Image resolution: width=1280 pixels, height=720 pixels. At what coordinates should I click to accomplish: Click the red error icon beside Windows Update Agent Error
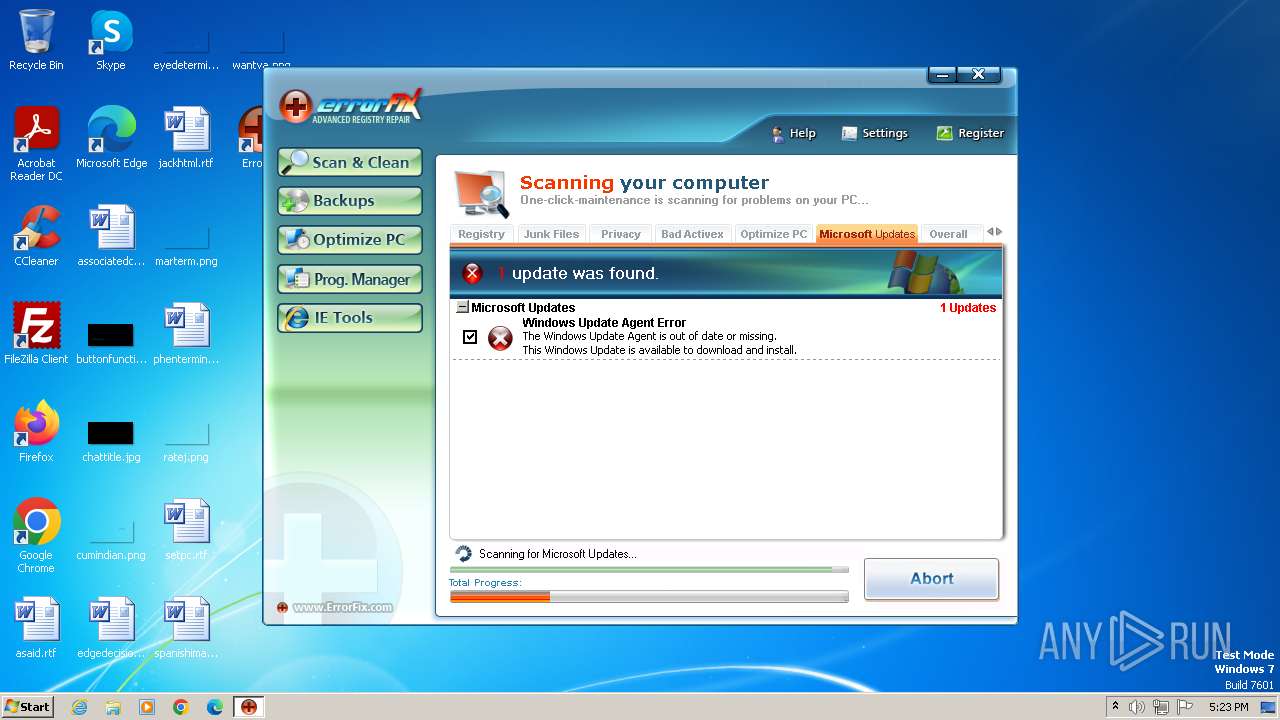[x=500, y=338]
